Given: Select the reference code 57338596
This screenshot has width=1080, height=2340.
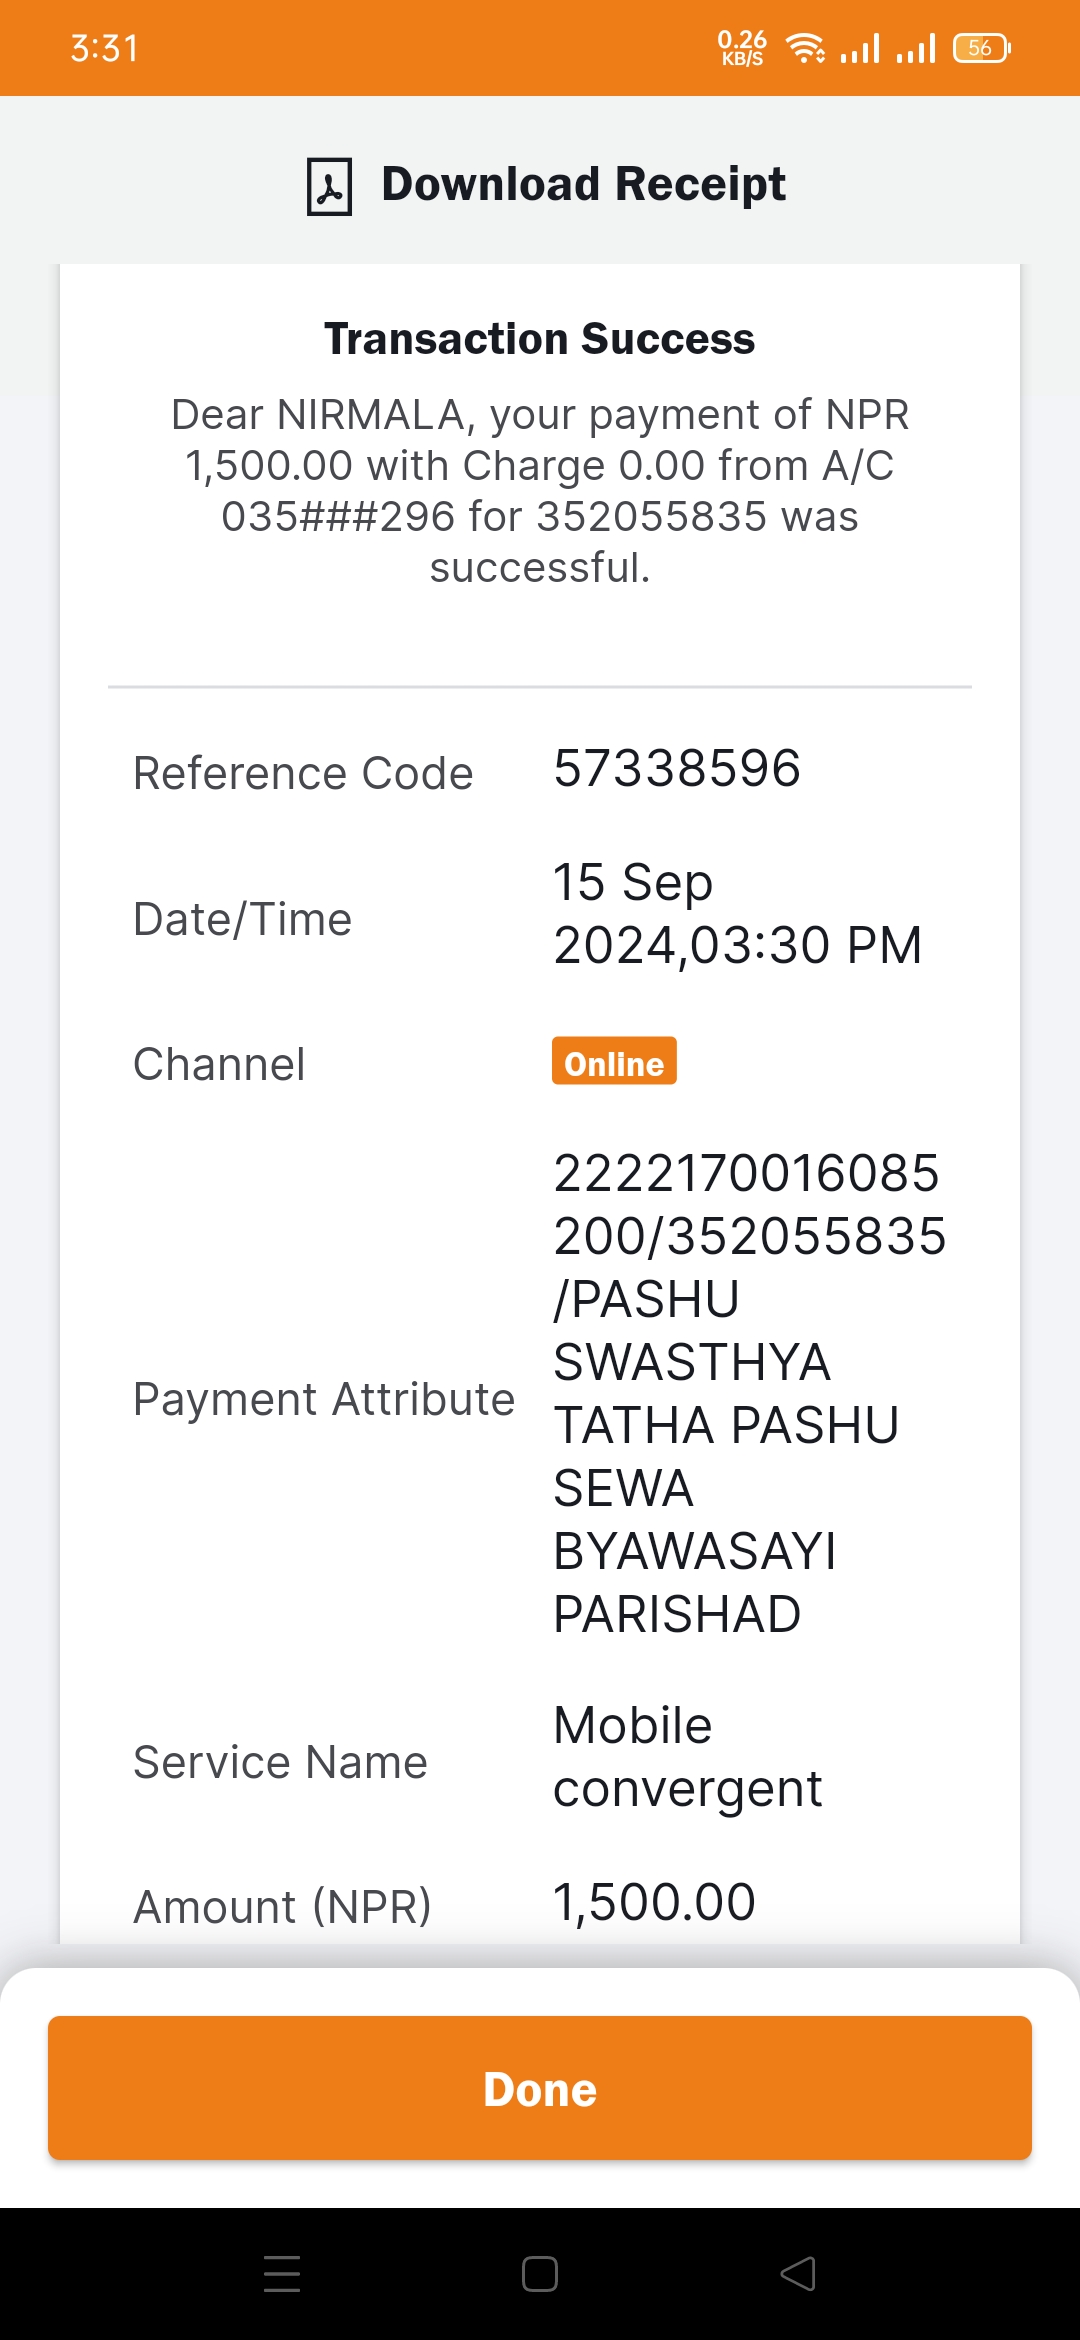Looking at the screenshot, I should (x=677, y=768).
